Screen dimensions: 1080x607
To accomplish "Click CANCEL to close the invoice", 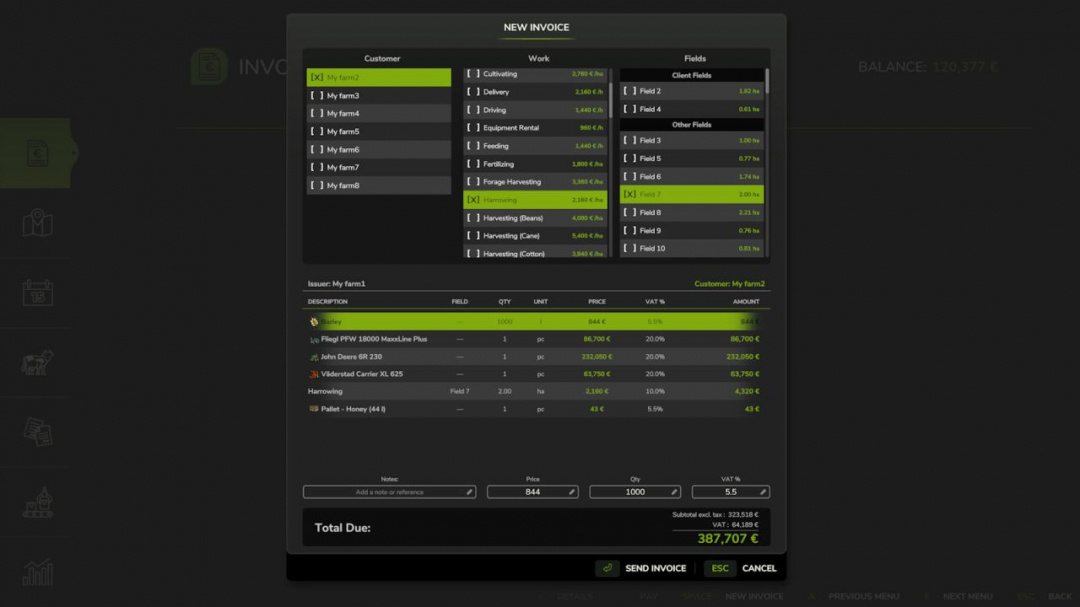I will click(759, 568).
